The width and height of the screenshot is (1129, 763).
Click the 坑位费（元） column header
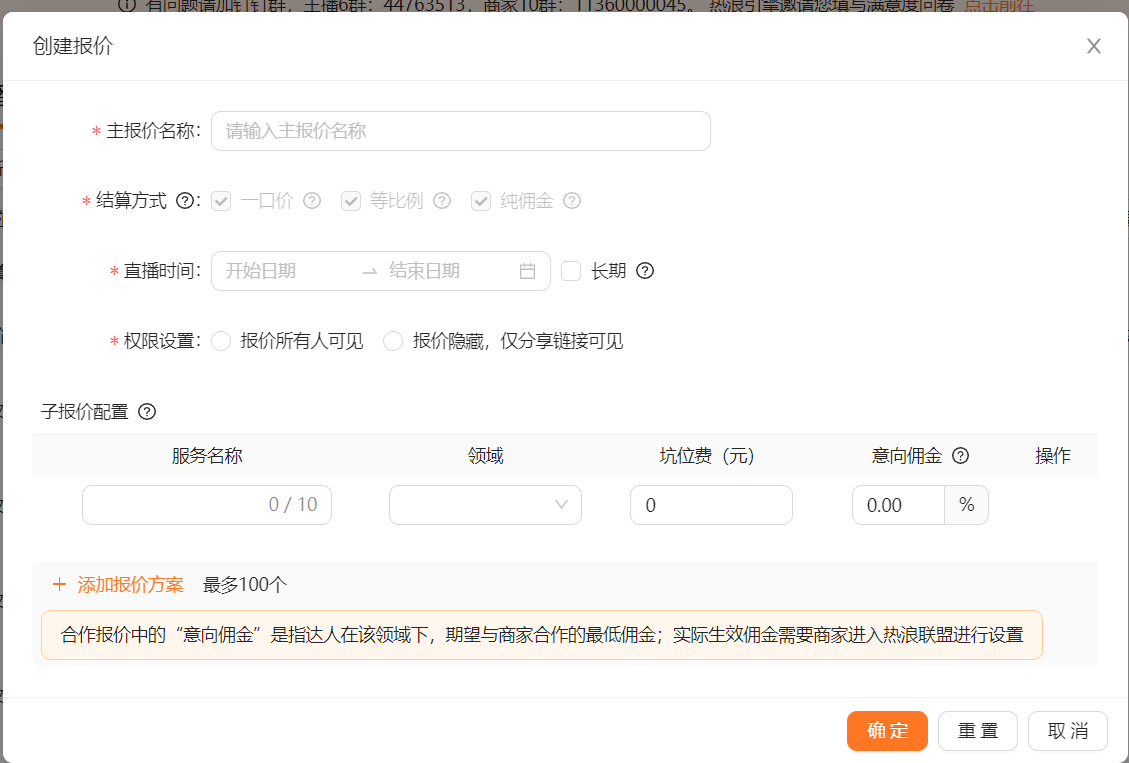[707, 456]
